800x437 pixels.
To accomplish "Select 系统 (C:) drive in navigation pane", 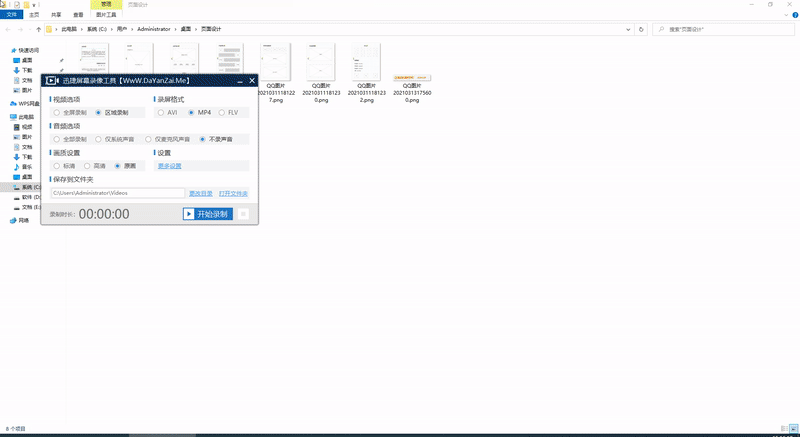I will (28, 188).
